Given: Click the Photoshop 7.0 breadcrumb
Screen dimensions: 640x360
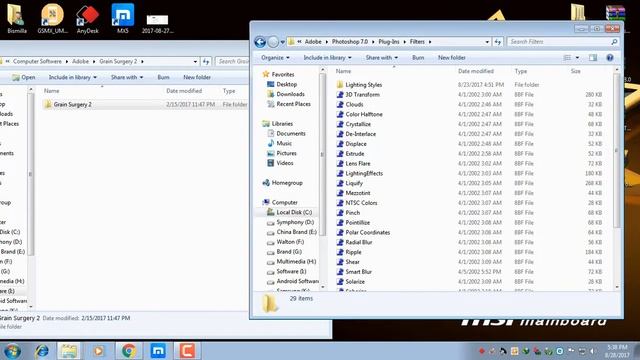Looking at the screenshot, I should pos(350,42).
